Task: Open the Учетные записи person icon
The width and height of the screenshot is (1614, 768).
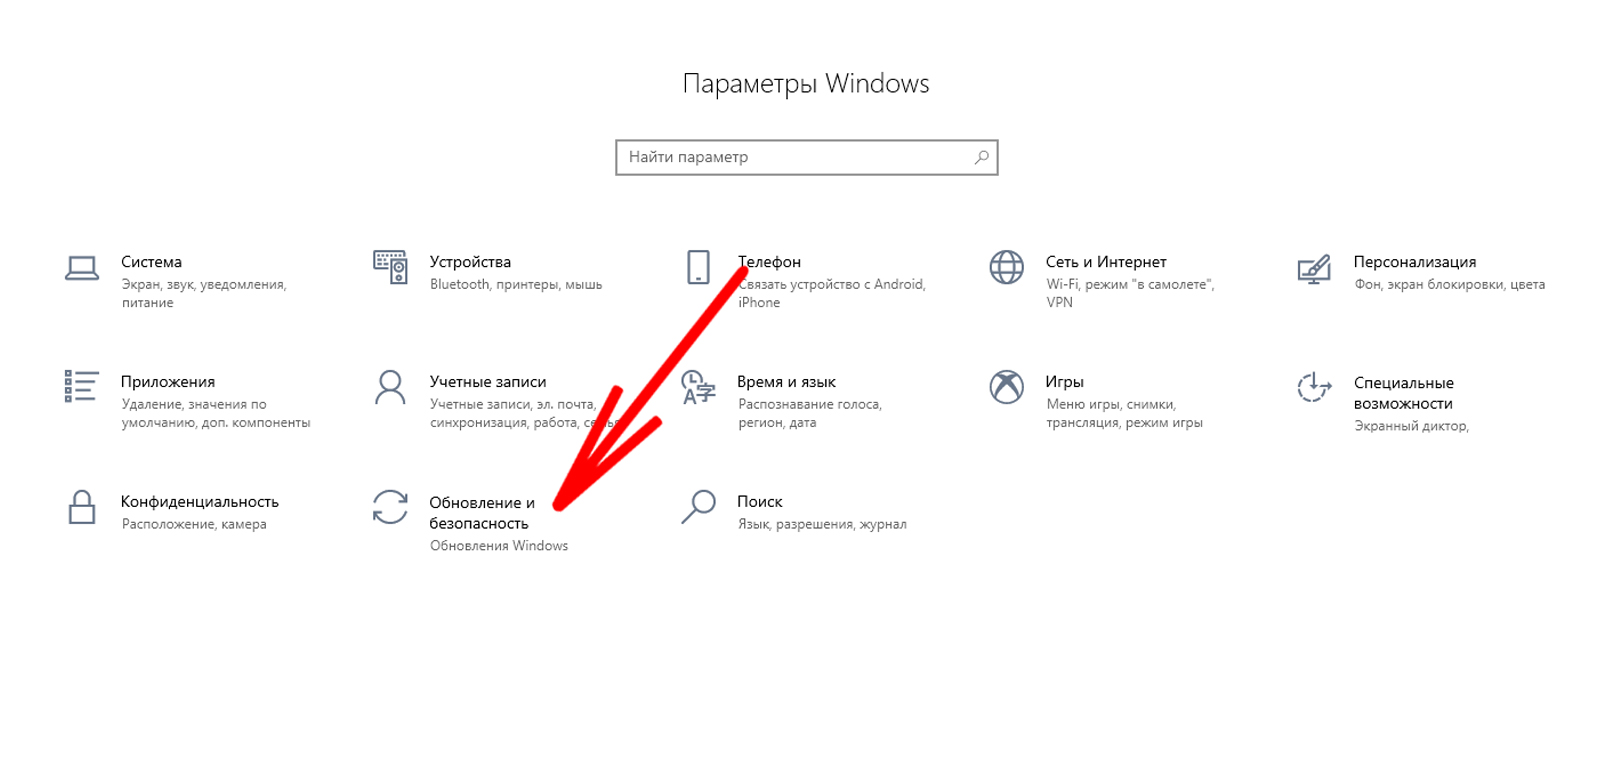Action: [390, 387]
